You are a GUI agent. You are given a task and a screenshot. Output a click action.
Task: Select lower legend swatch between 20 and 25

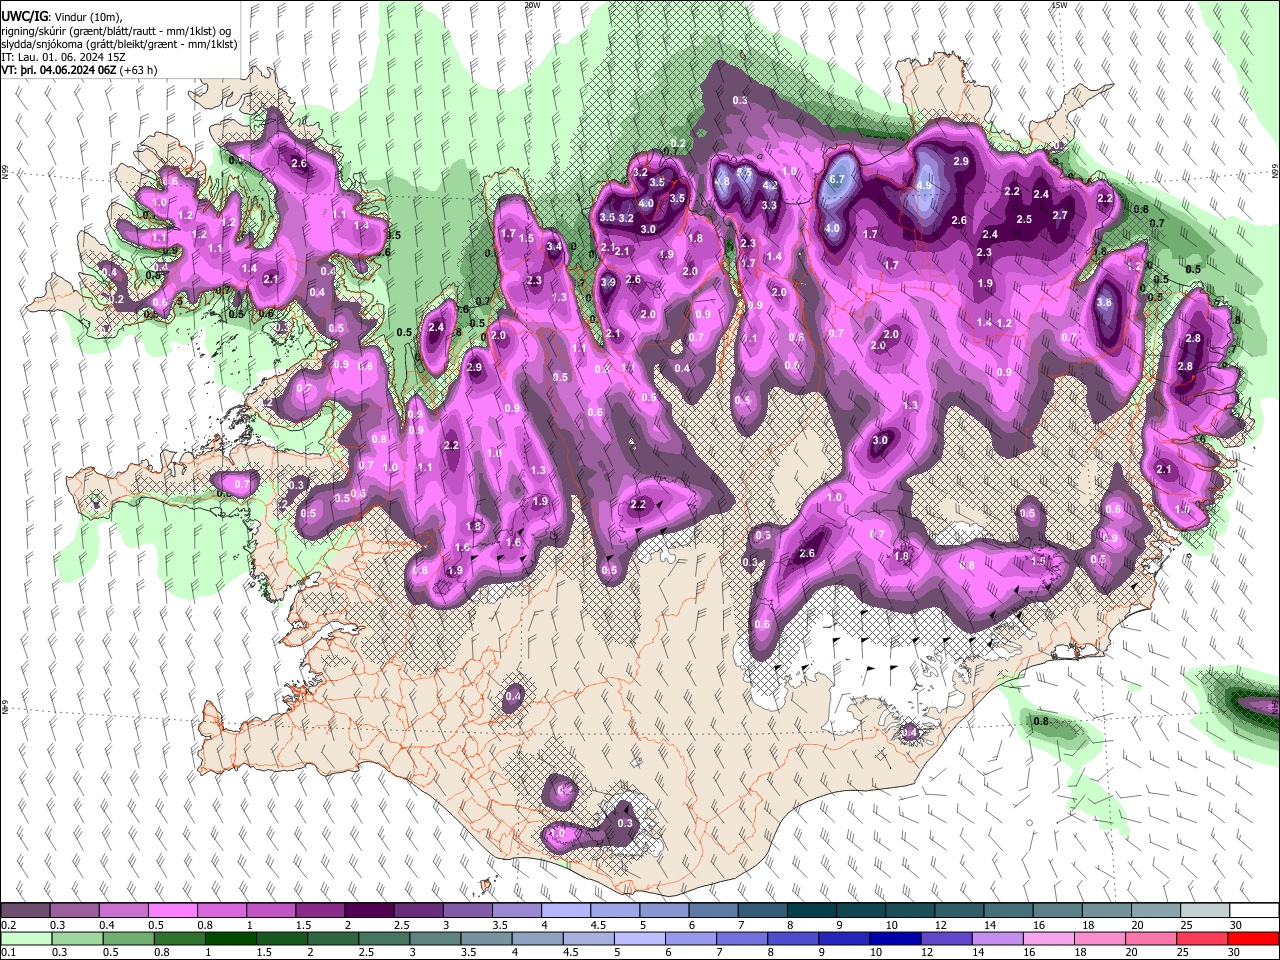(x=1152, y=938)
